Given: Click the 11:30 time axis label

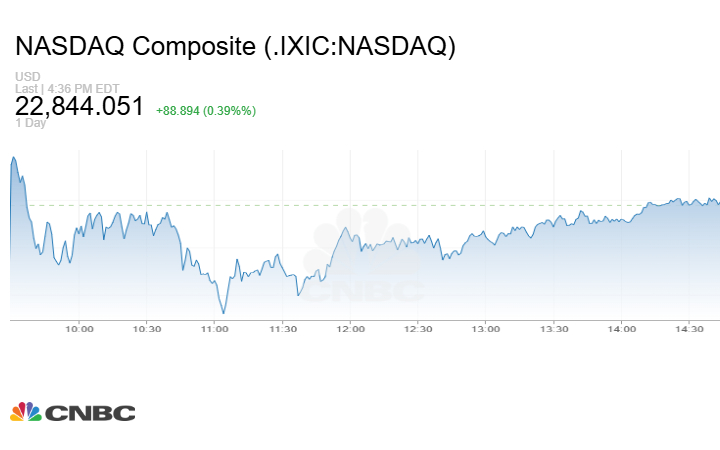Looking at the screenshot, I should pos(283,329).
